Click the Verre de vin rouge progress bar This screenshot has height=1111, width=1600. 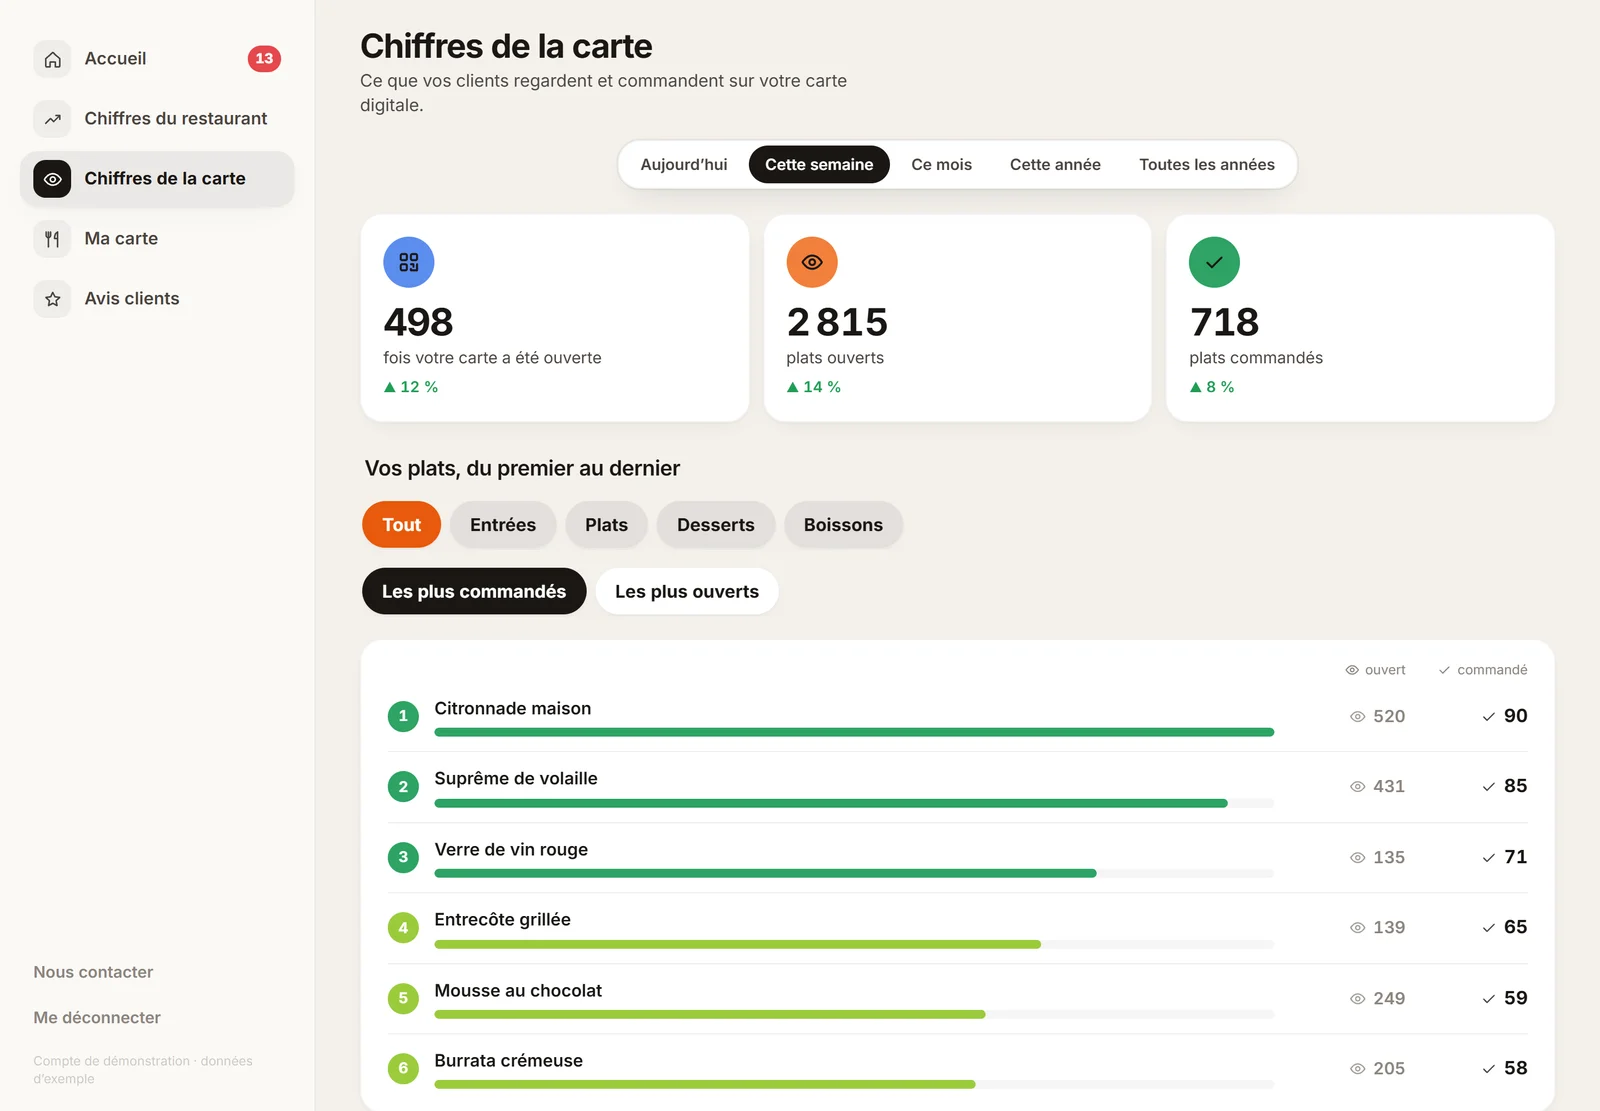coord(854,874)
